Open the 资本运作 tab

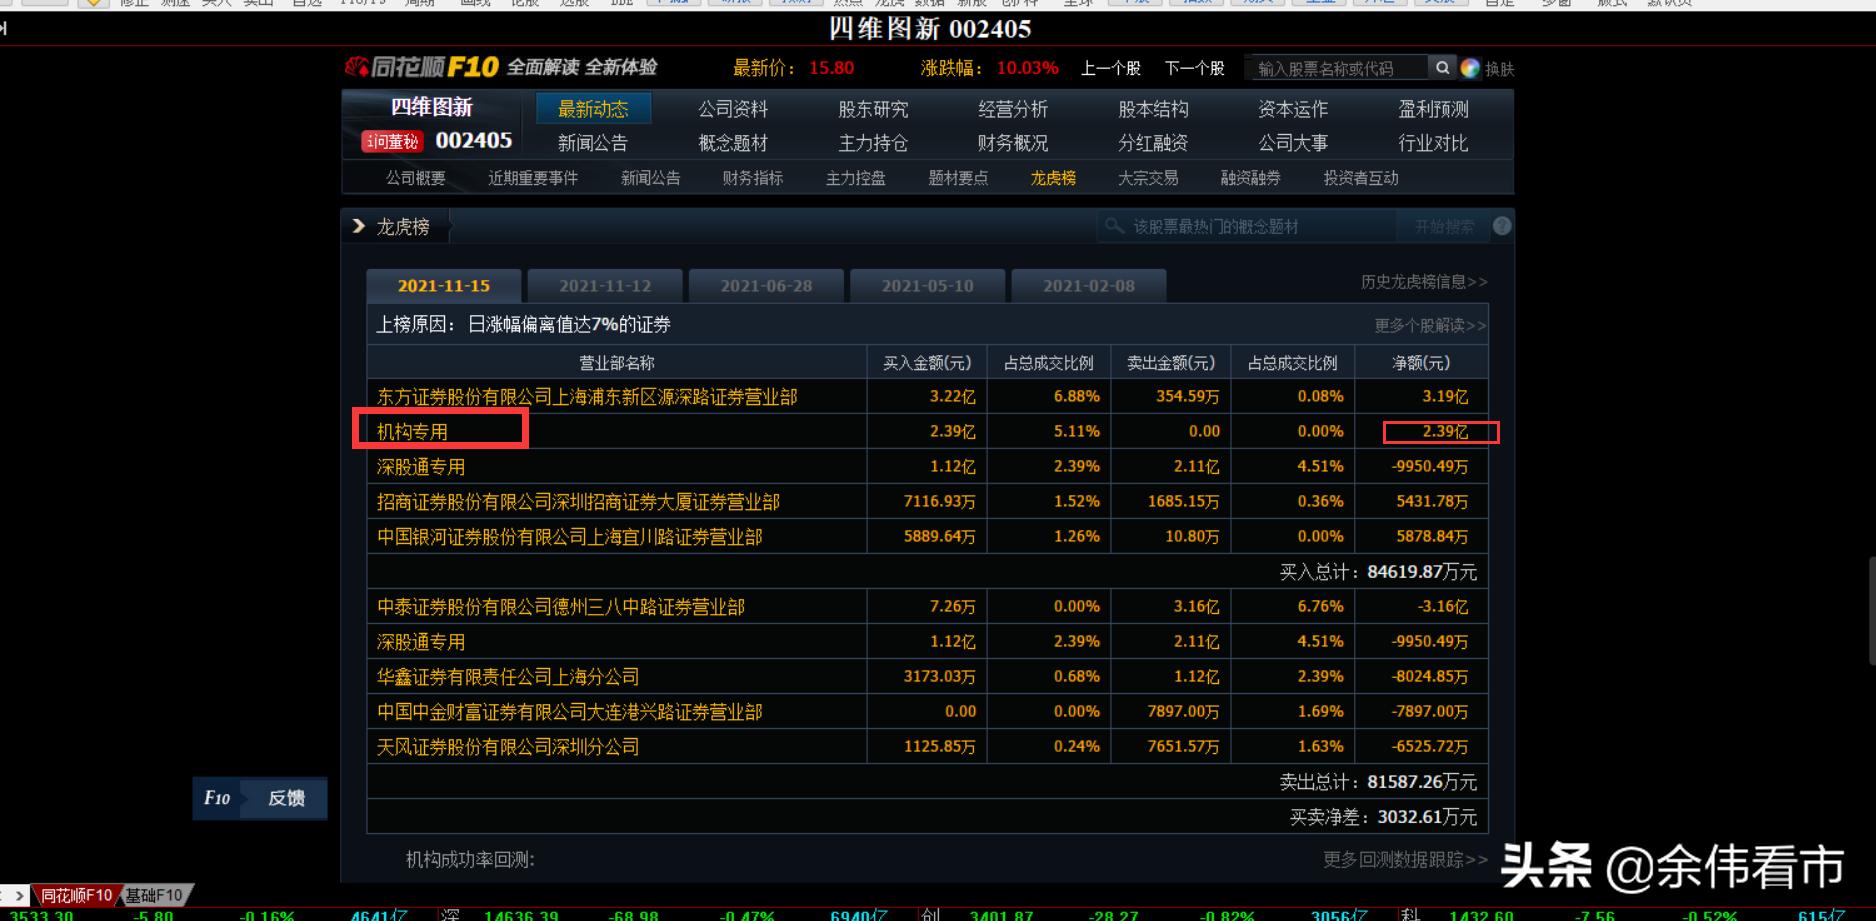tap(1293, 109)
